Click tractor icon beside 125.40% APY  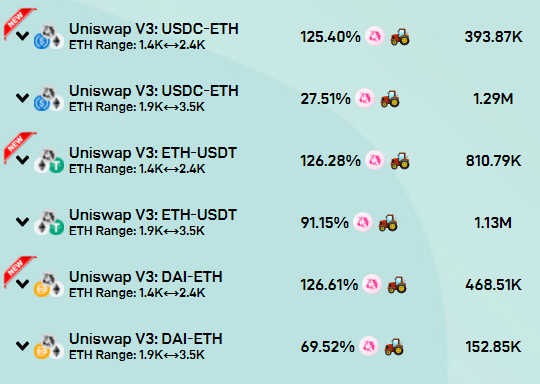click(400, 37)
